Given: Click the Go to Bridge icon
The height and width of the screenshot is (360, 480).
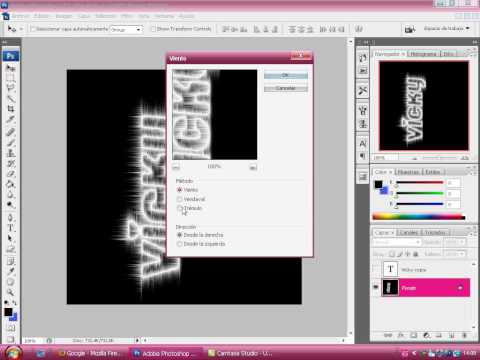Looking at the screenshot, I should coord(409,29).
